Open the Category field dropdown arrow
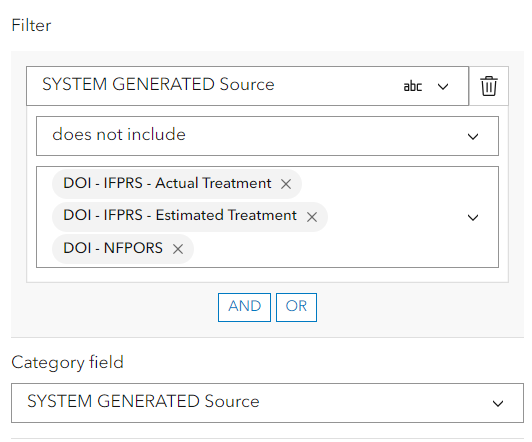The height and width of the screenshot is (442, 532). pos(498,403)
